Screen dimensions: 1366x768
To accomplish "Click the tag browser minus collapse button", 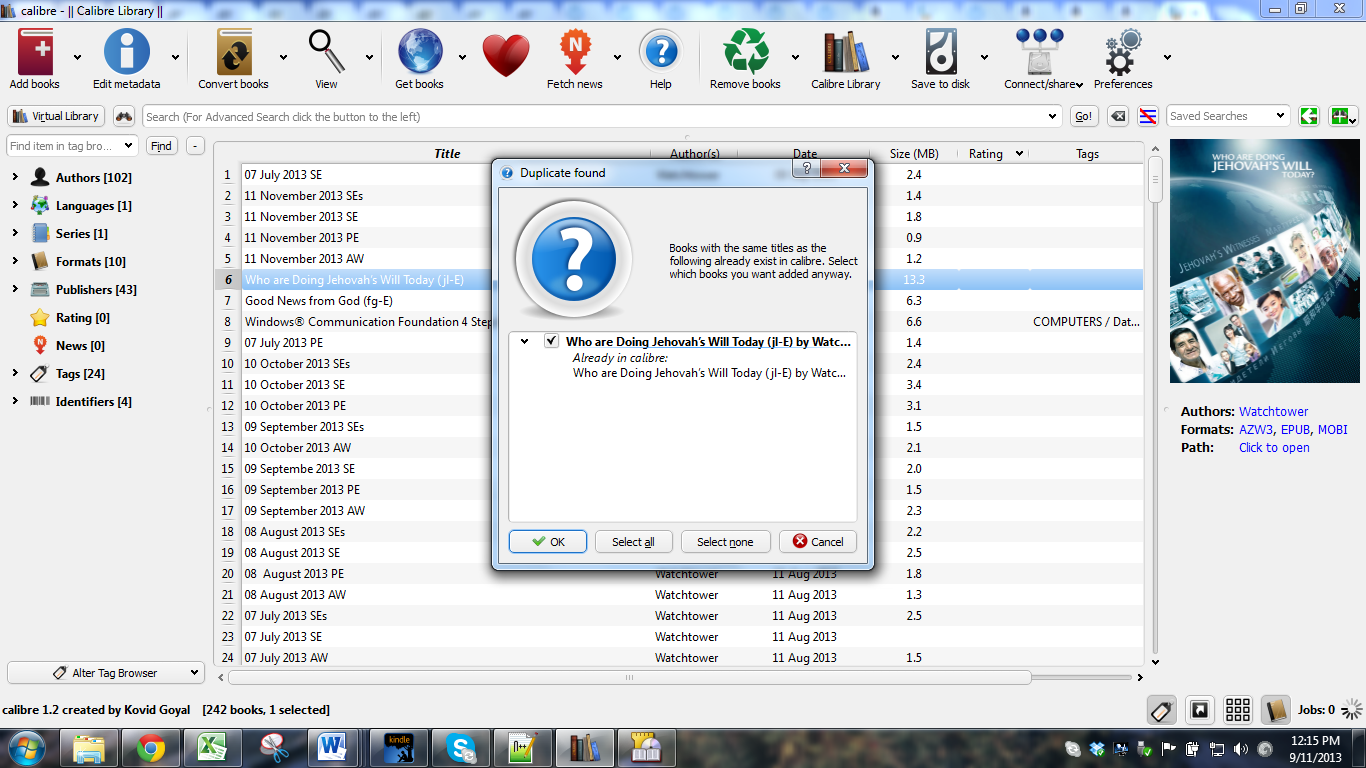I will (x=195, y=146).
